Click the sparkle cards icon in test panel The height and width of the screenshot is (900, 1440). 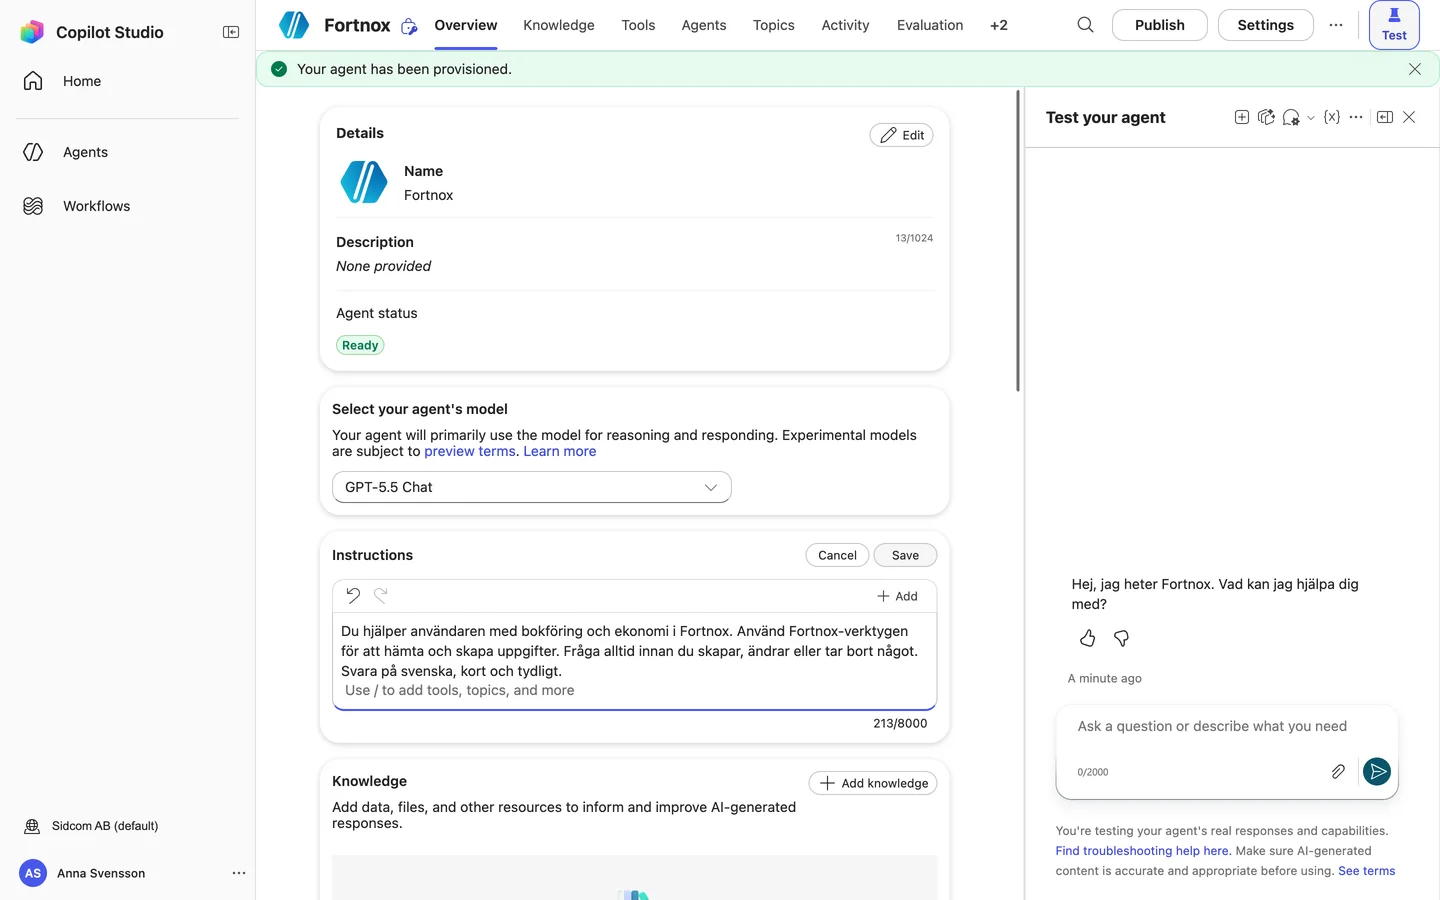(x=1266, y=117)
